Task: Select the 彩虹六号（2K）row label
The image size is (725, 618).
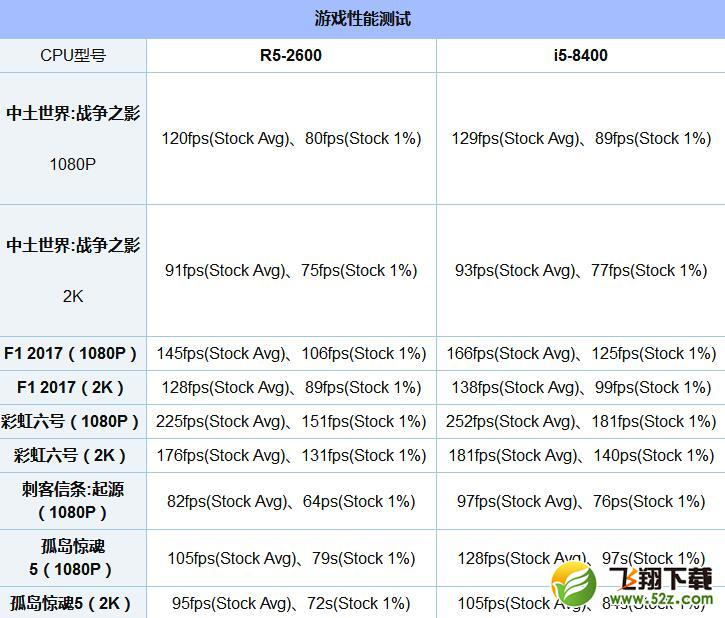Action: coord(73,456)
